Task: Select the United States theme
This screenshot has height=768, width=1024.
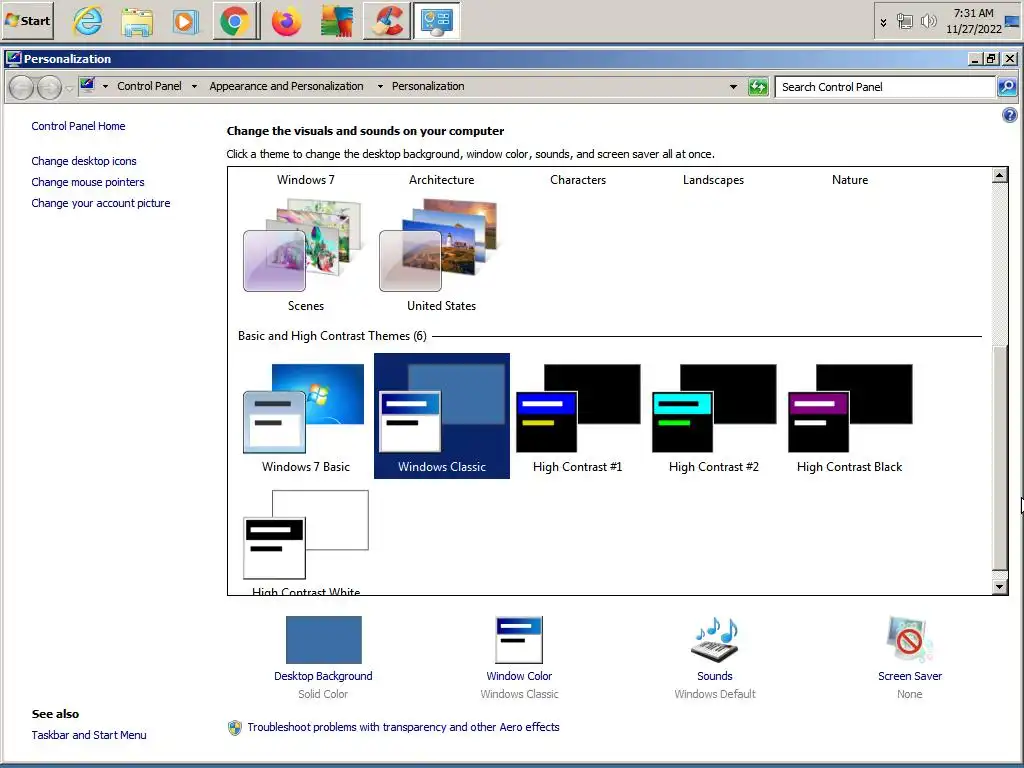Action: [x=441, y=256]
